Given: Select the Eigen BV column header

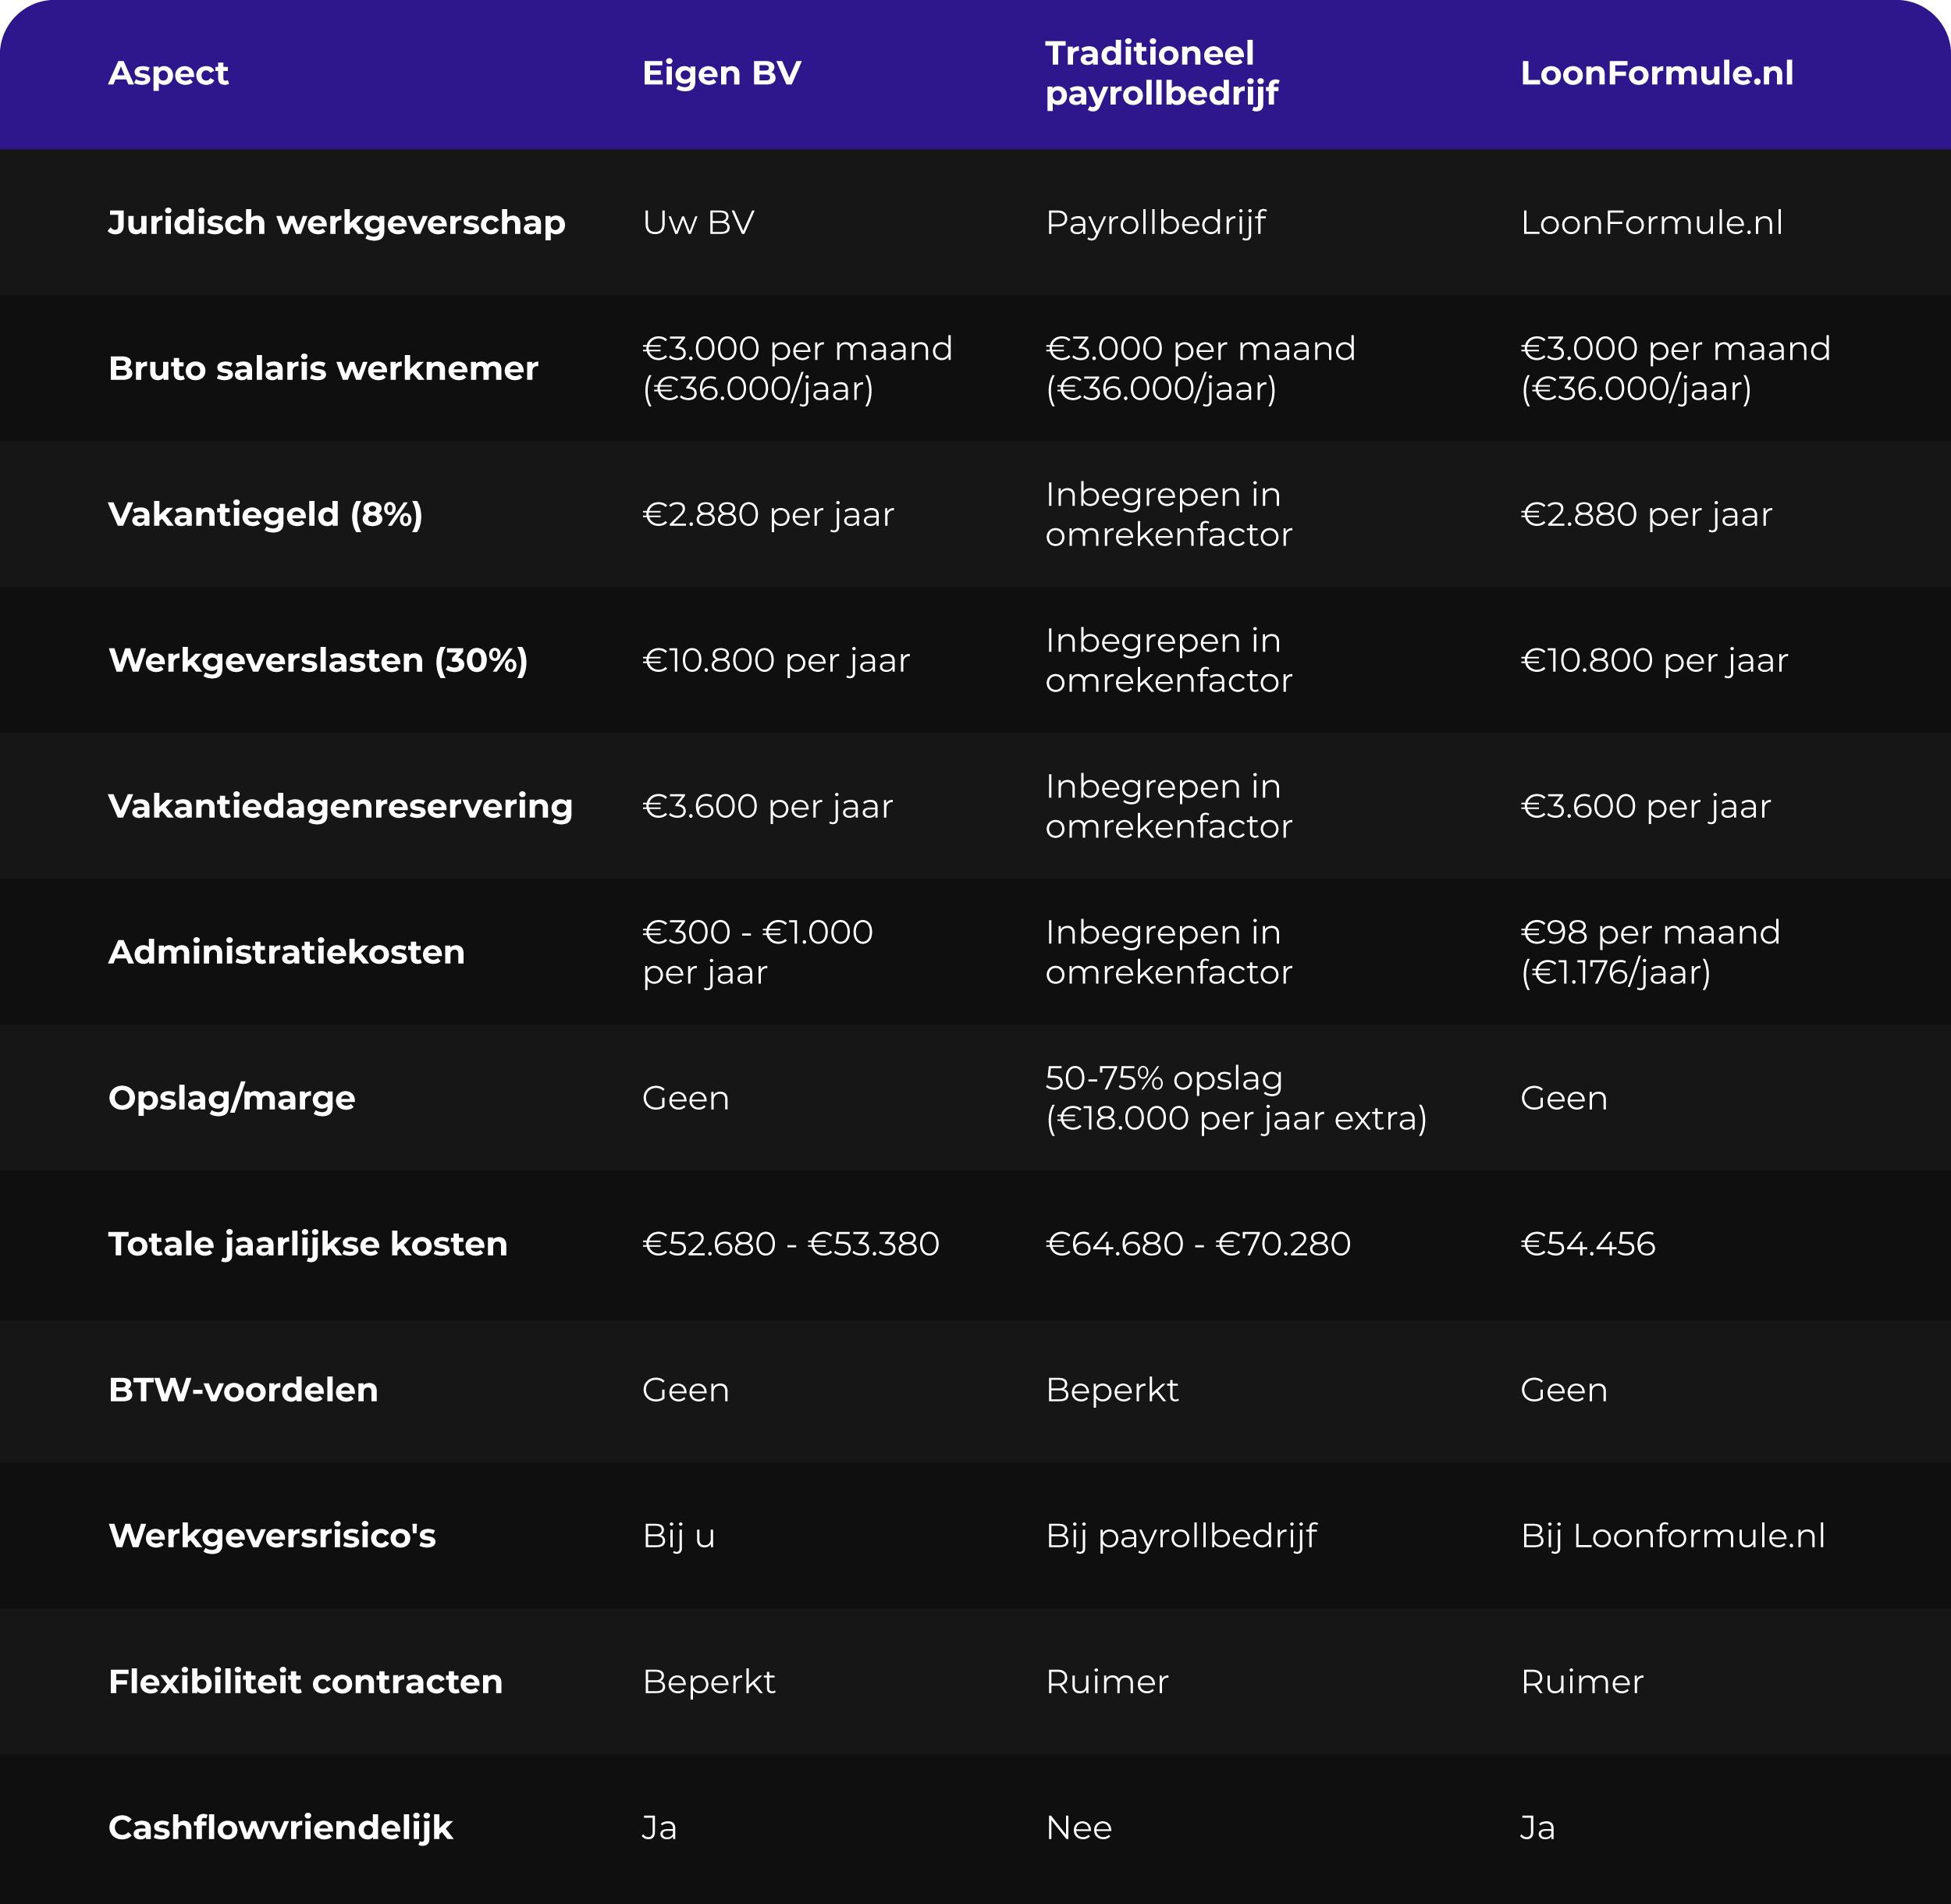Looking at the screenshot, I should click(721, 73).
